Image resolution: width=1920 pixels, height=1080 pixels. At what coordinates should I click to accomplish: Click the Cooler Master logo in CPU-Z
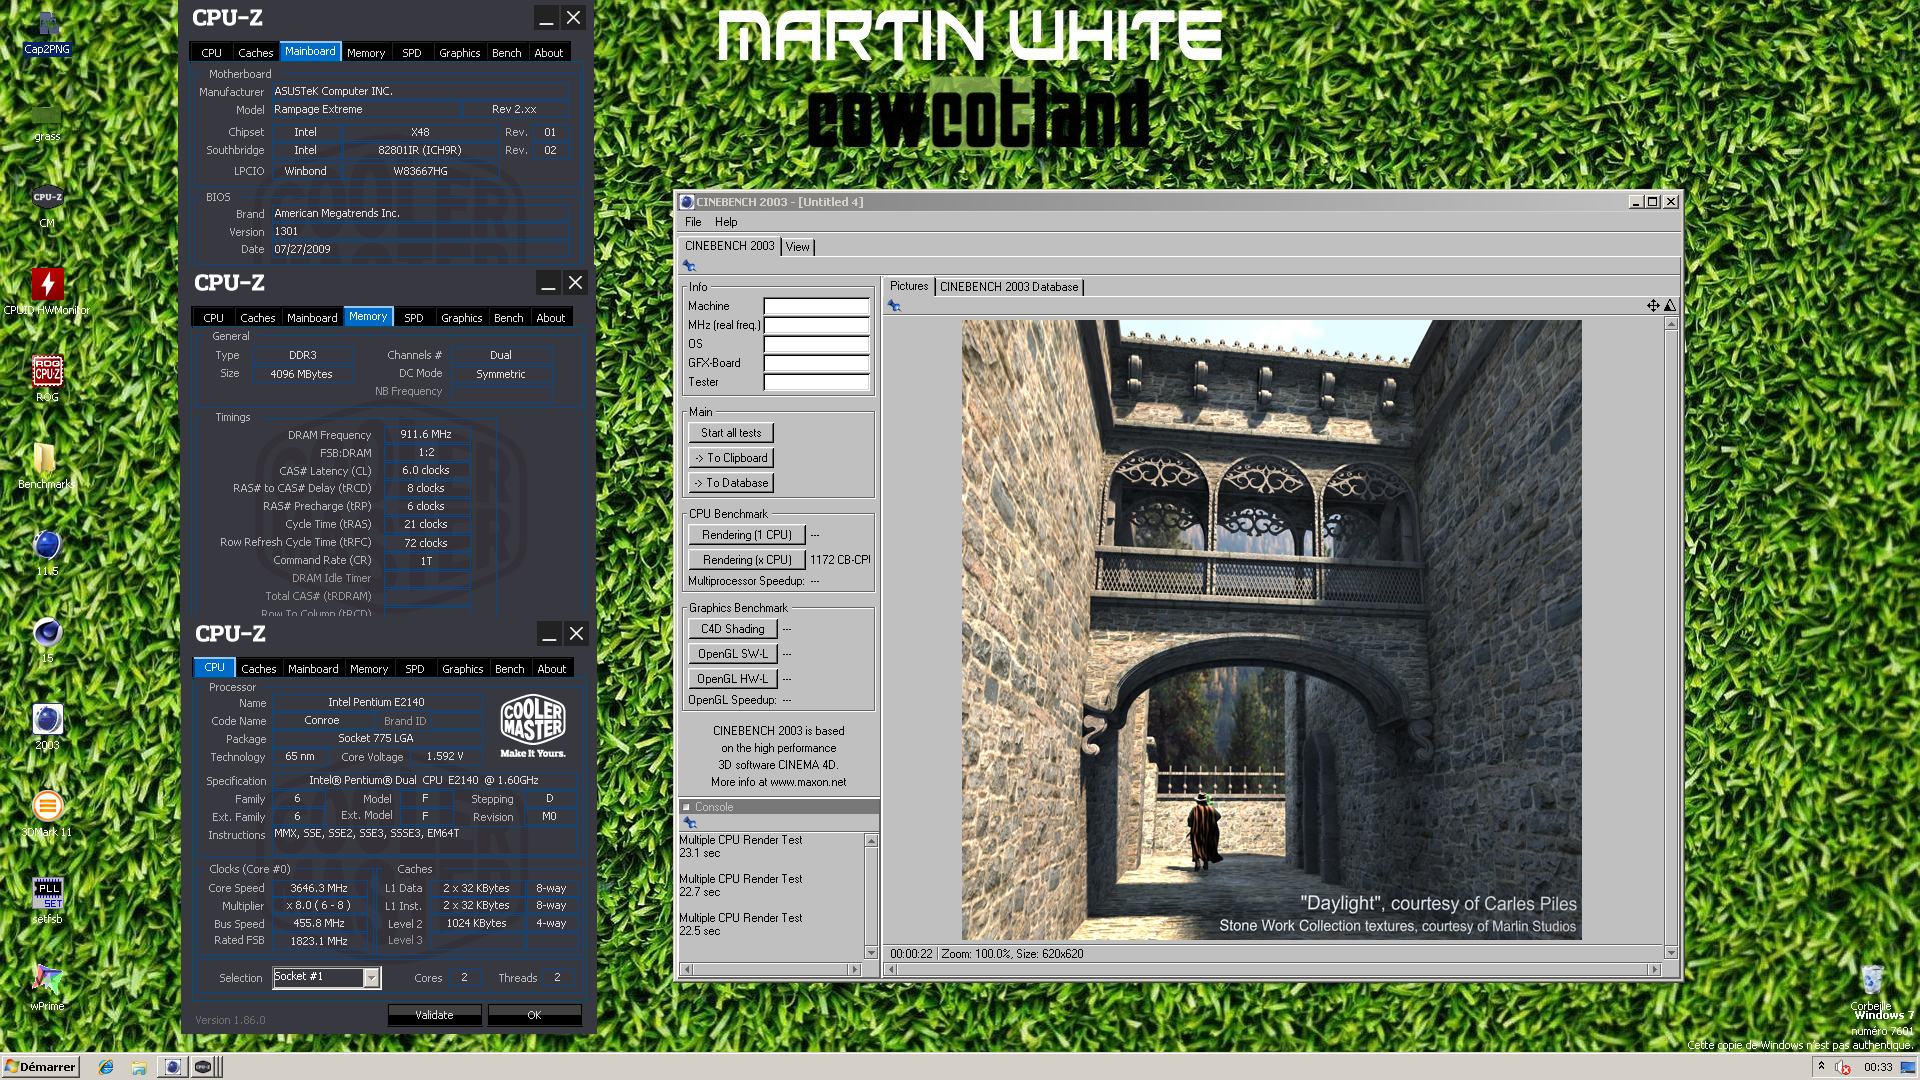tap(533, 725)
